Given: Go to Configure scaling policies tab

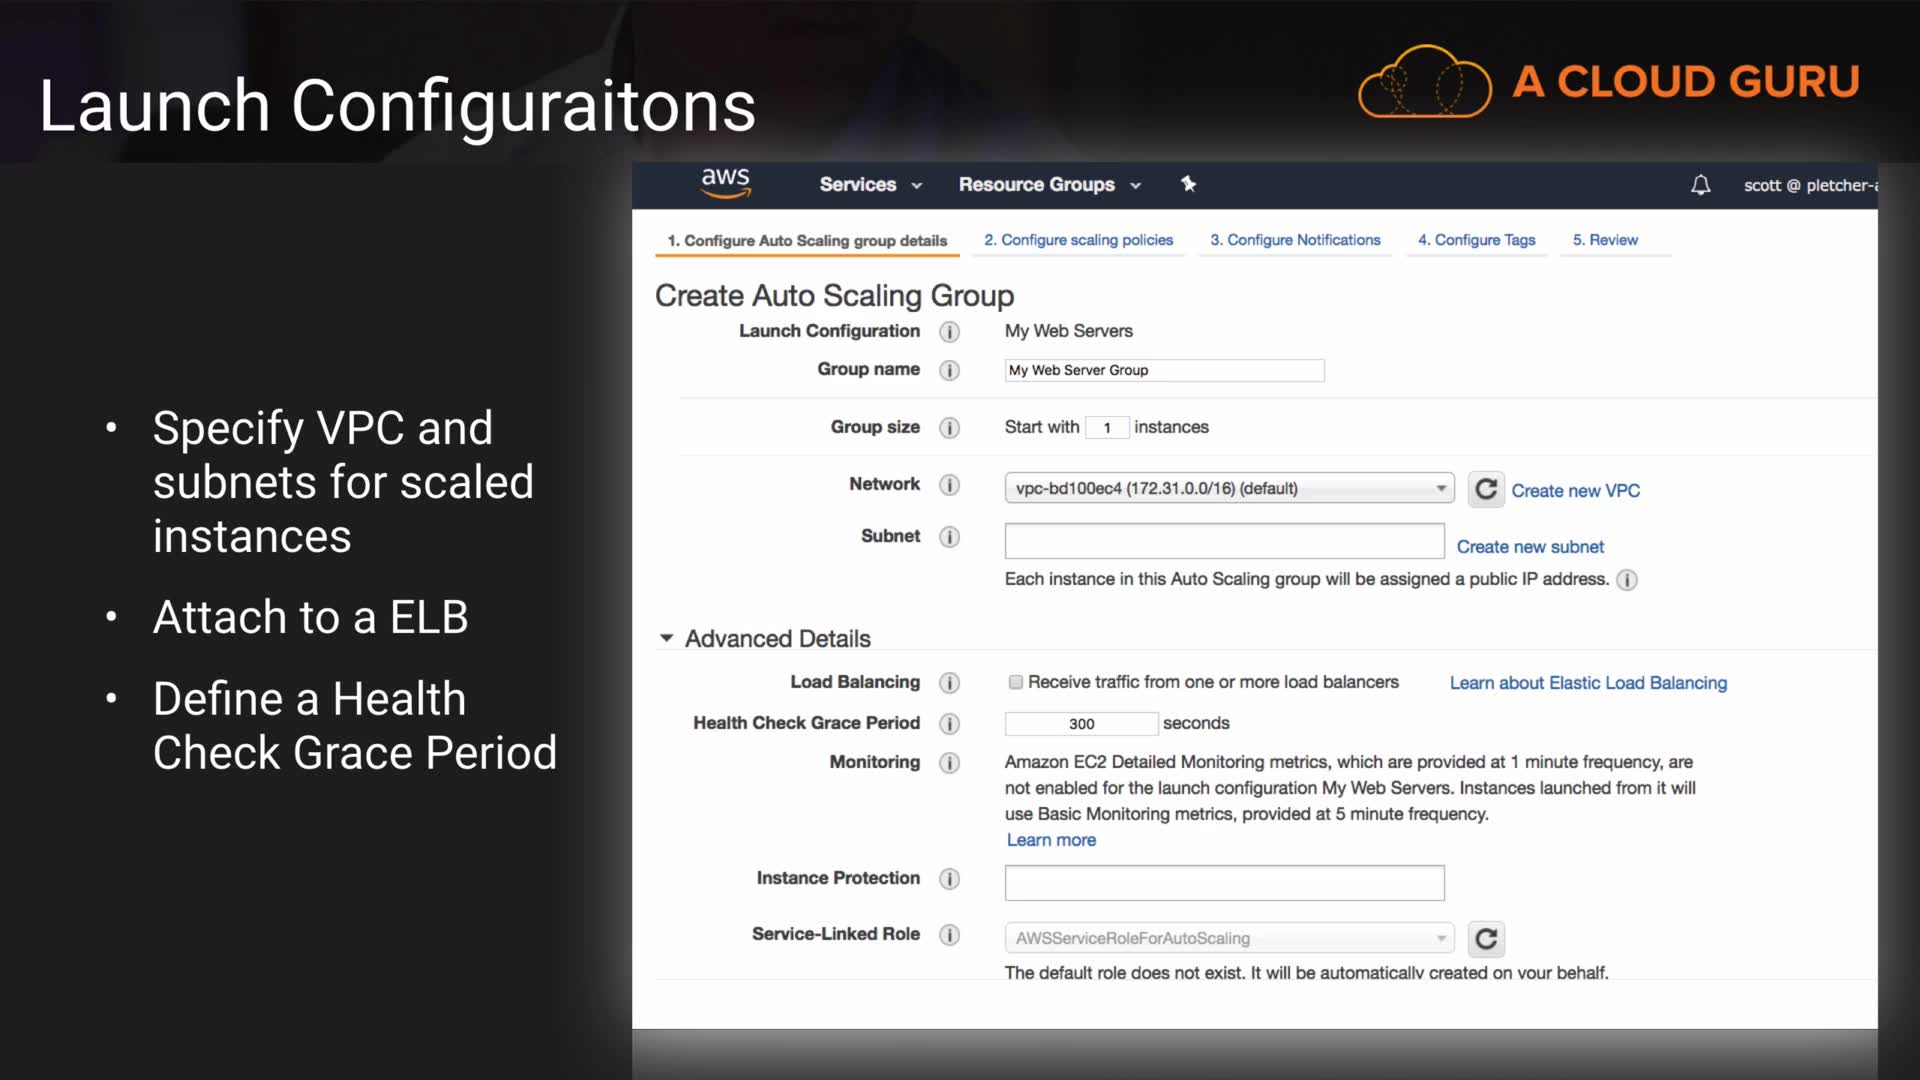Looking at the screenshot, I should click(1078, 240).
